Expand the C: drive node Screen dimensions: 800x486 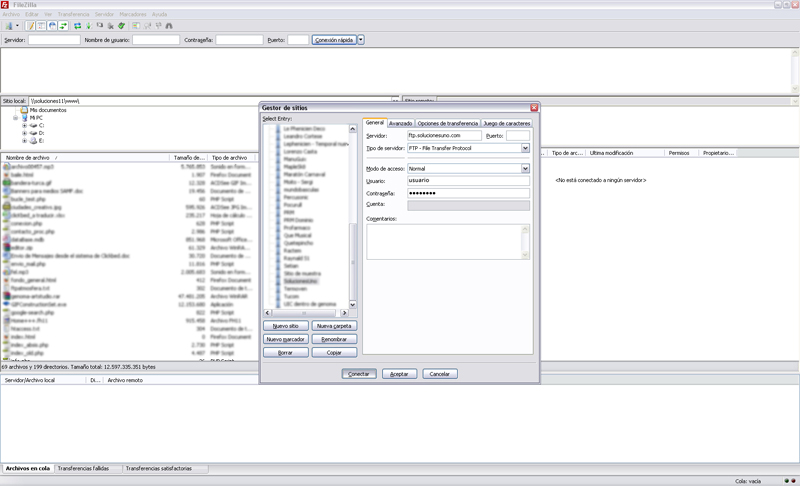click(x=24, y=125)
